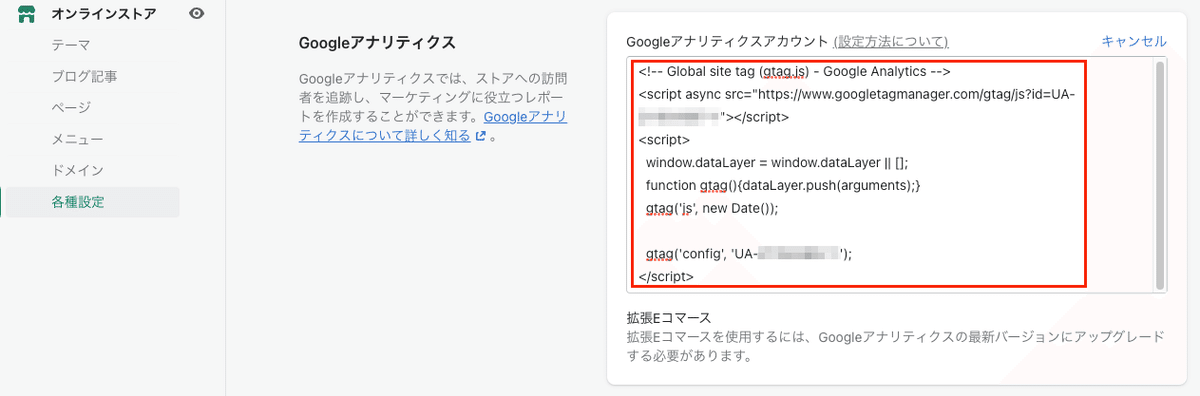Click the external link arrow icon
This screenshot has height=396, width=1200.
pyautogui.click(x=480, y=137)
